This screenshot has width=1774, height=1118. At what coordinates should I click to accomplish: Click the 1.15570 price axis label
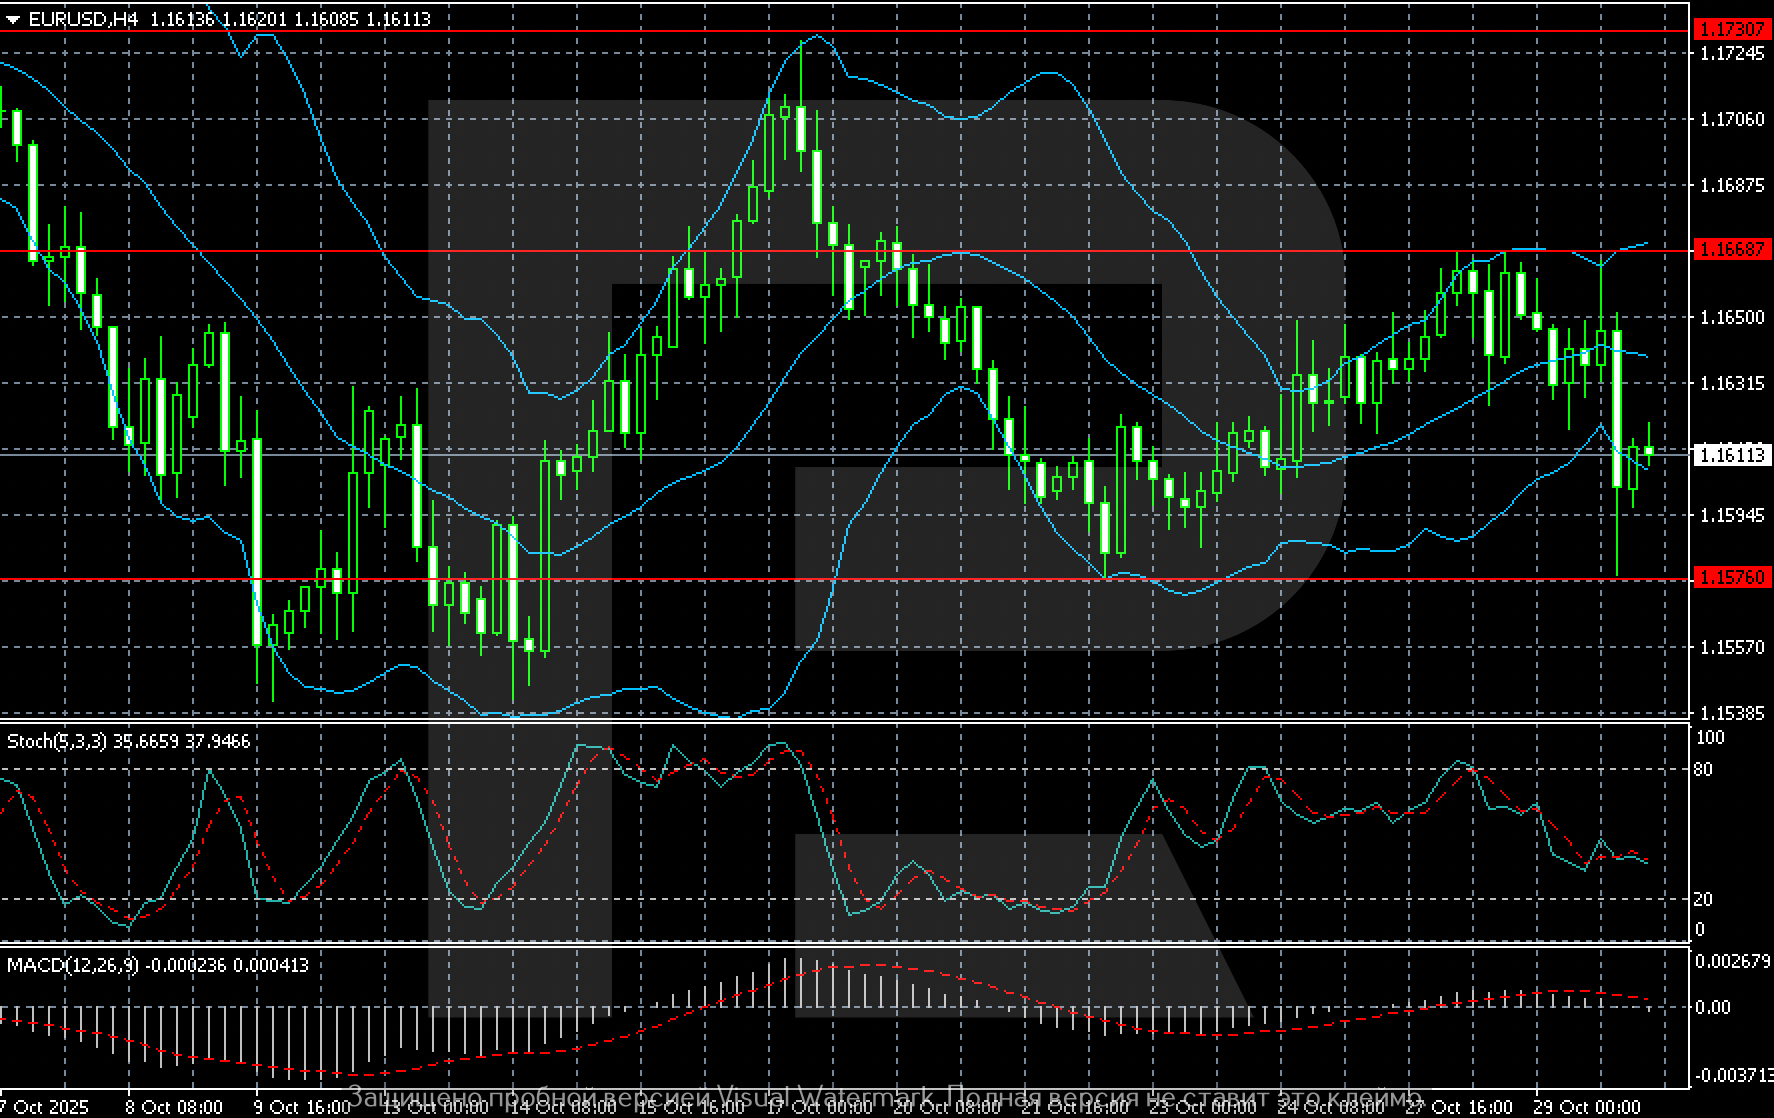[1732, 647]
